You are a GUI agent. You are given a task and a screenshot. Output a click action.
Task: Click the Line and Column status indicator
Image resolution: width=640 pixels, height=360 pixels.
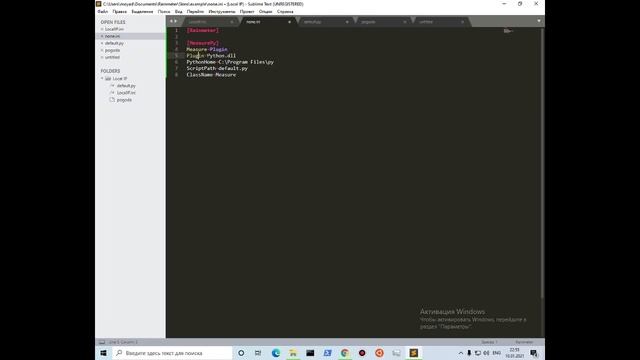tap(123, 342)
